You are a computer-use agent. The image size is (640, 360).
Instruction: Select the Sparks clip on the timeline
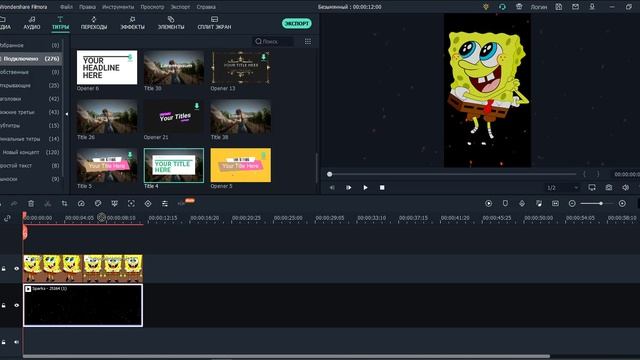tap(83, 305)
